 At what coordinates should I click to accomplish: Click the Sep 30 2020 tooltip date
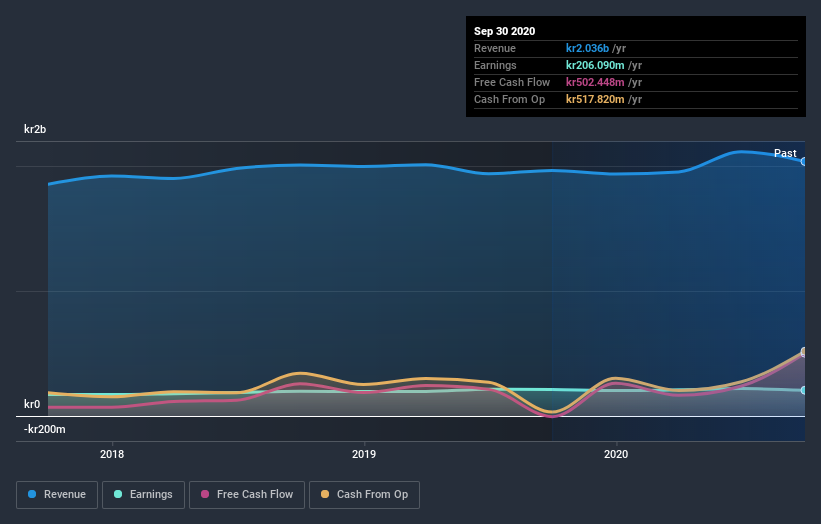pyautogui.click(x=504, y=31)
